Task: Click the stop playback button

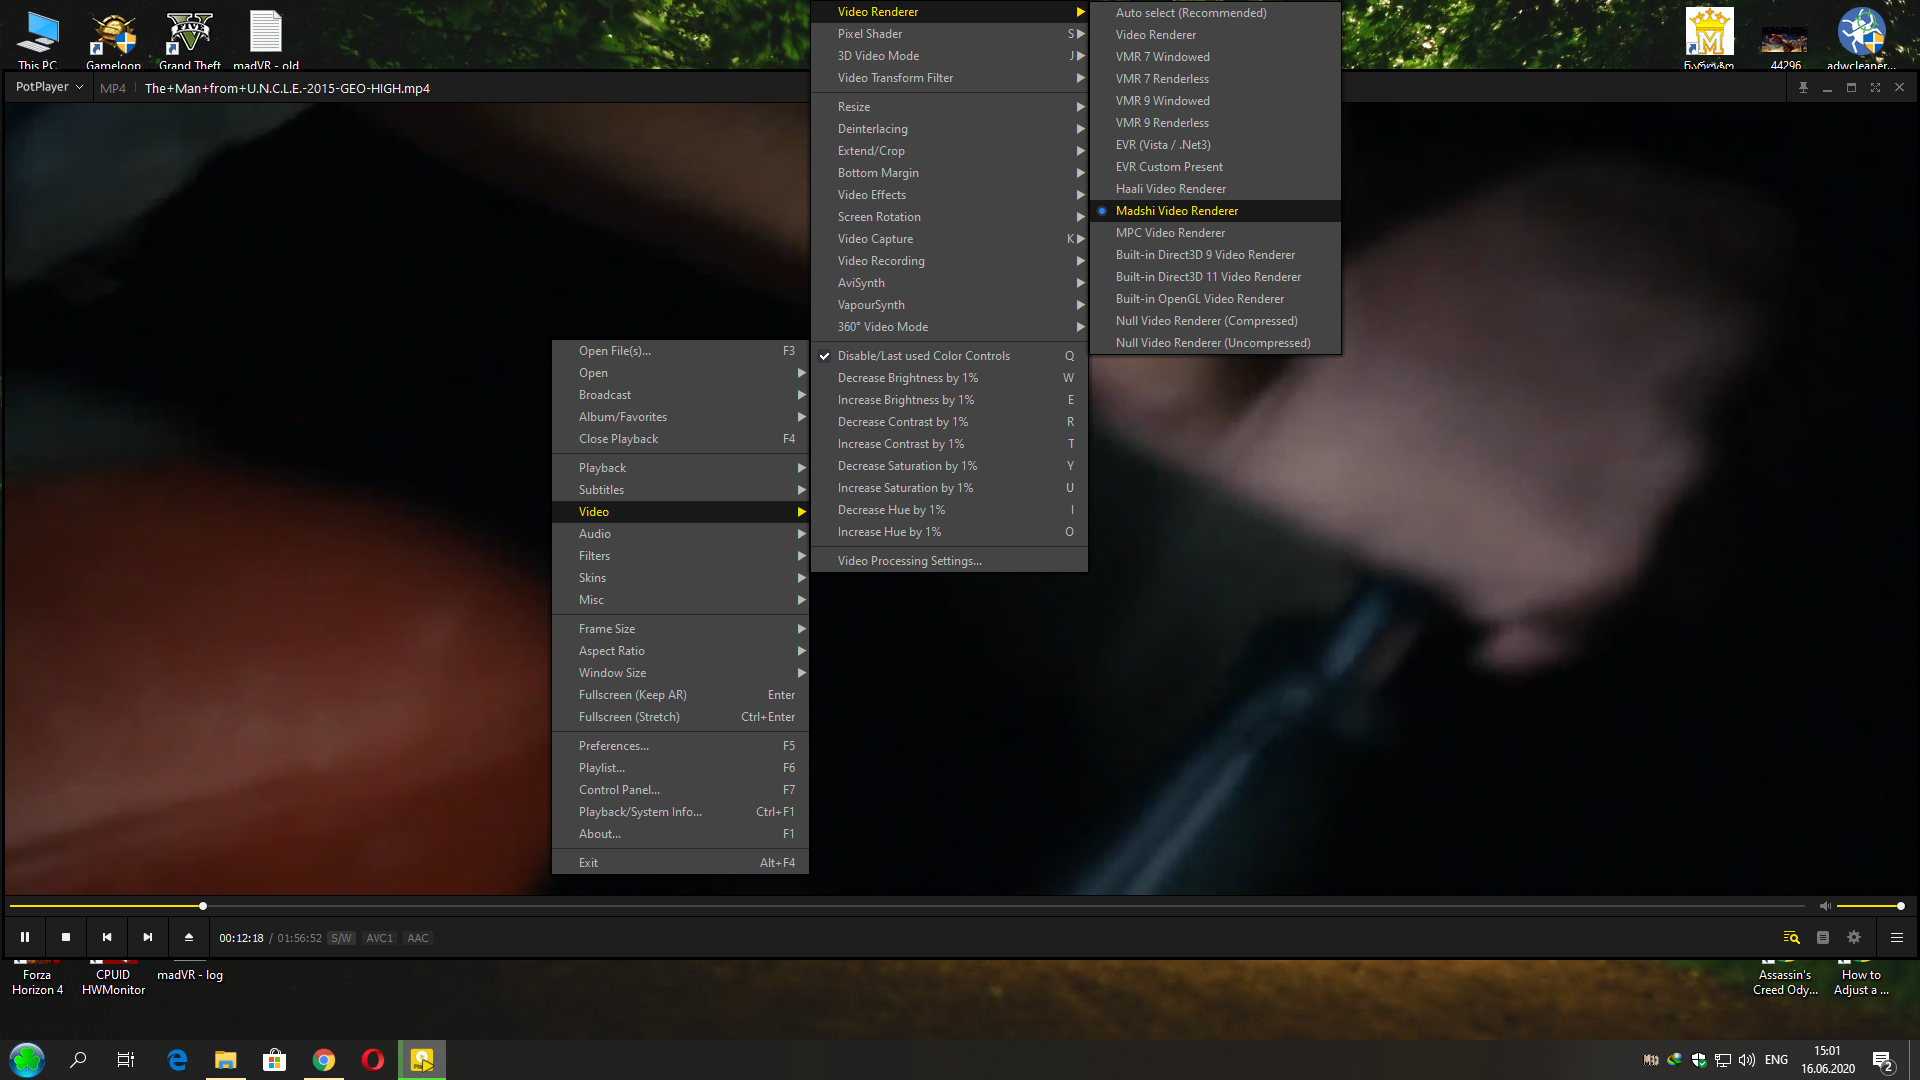Action: coord(66,938)
